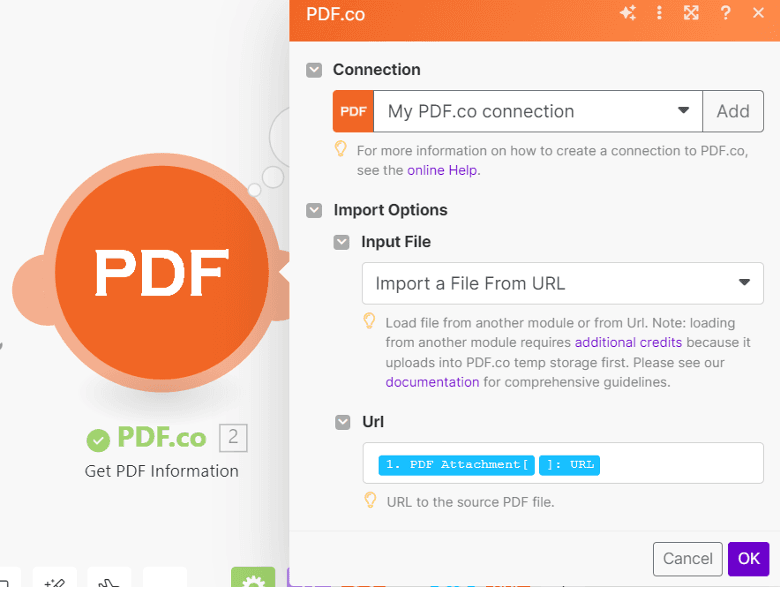
Task: Open the three-dot options menu
Action: point(659,13)
